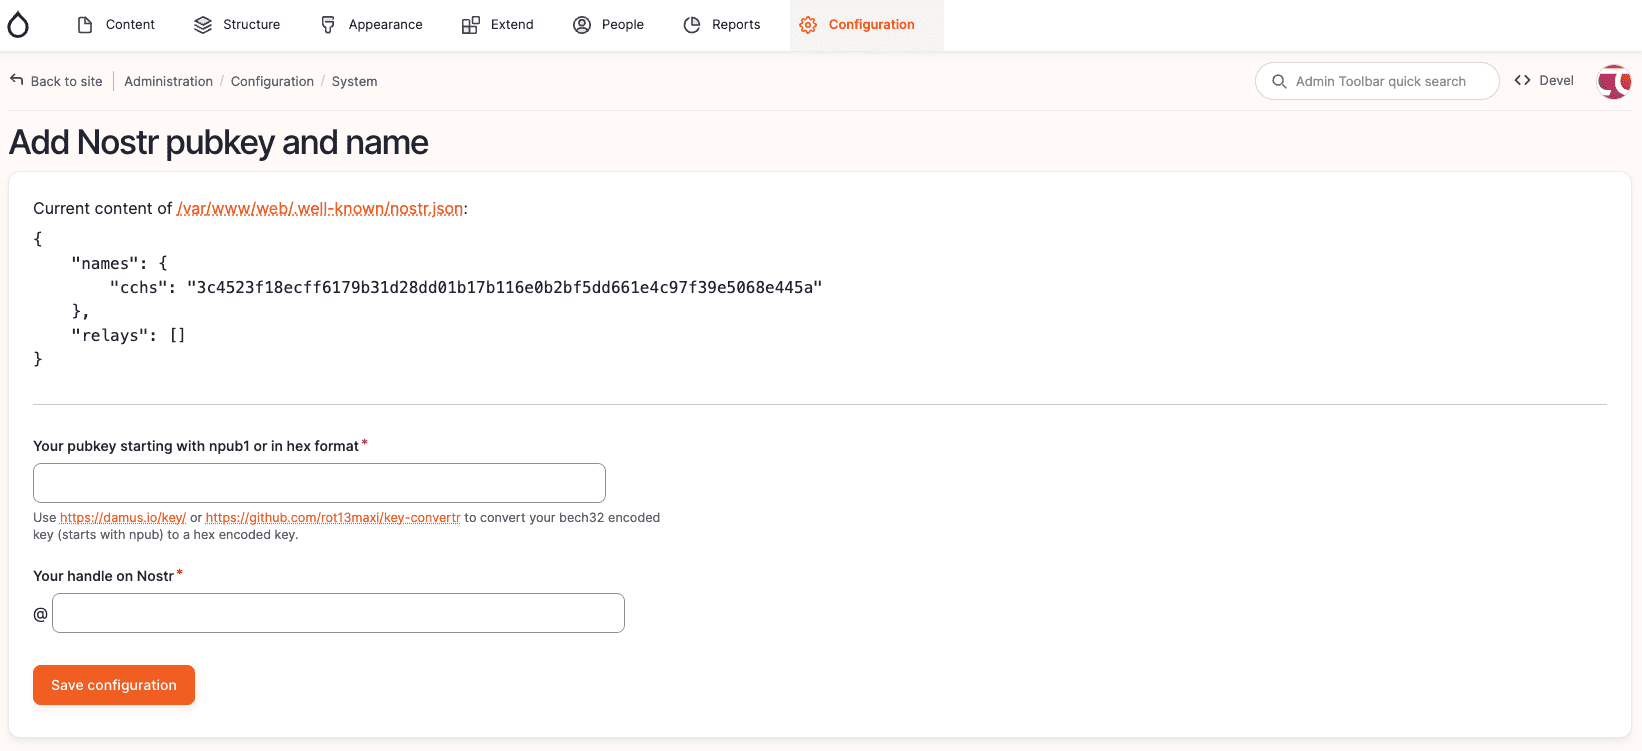The image size is (1642, 751).
Task: Open the Devel toolbar item
Action: click(1544, 81)
